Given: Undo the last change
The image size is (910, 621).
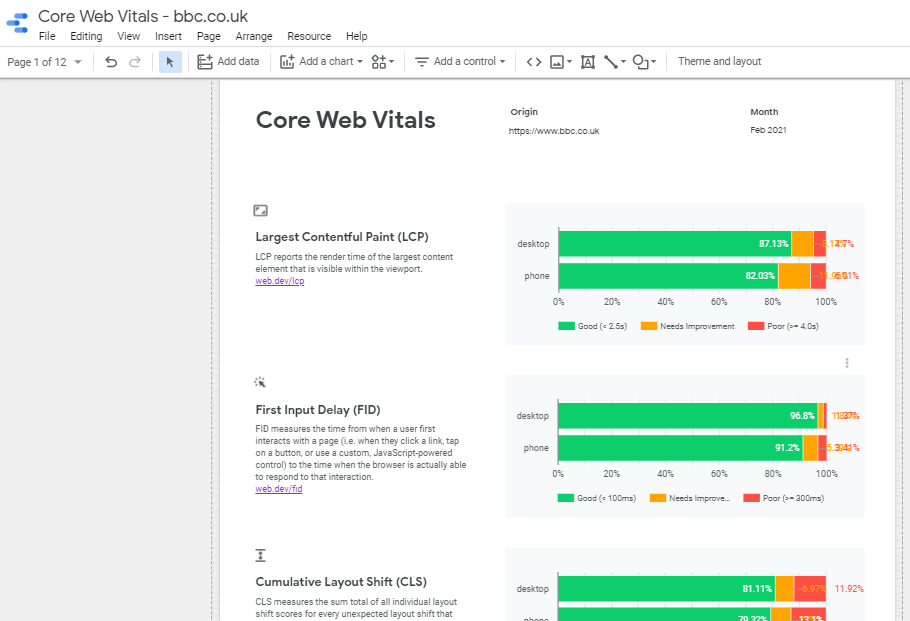Looking at the screenshot, I should [110, 61].
